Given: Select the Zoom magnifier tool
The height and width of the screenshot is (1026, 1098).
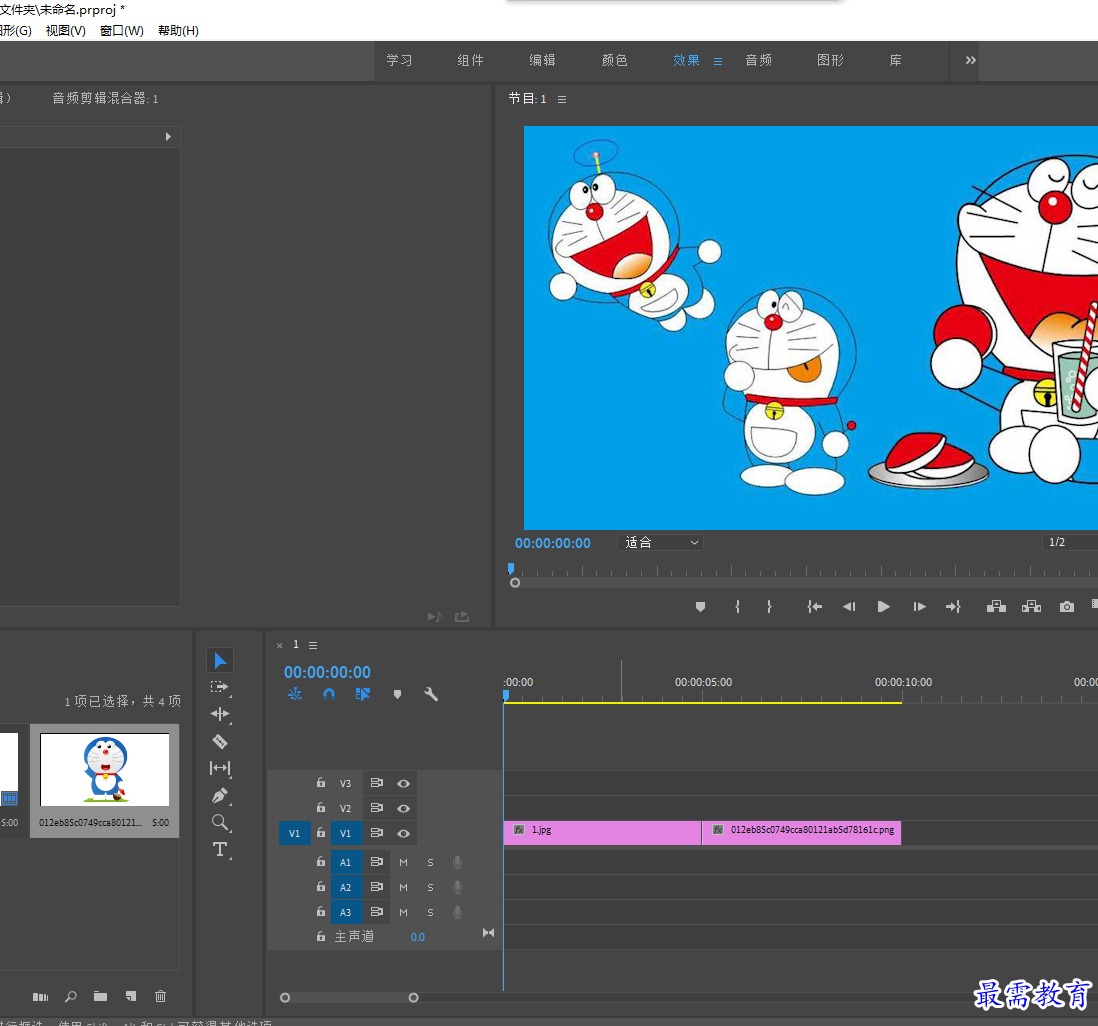Looking at the screenshot, I should tap(220, 822).
